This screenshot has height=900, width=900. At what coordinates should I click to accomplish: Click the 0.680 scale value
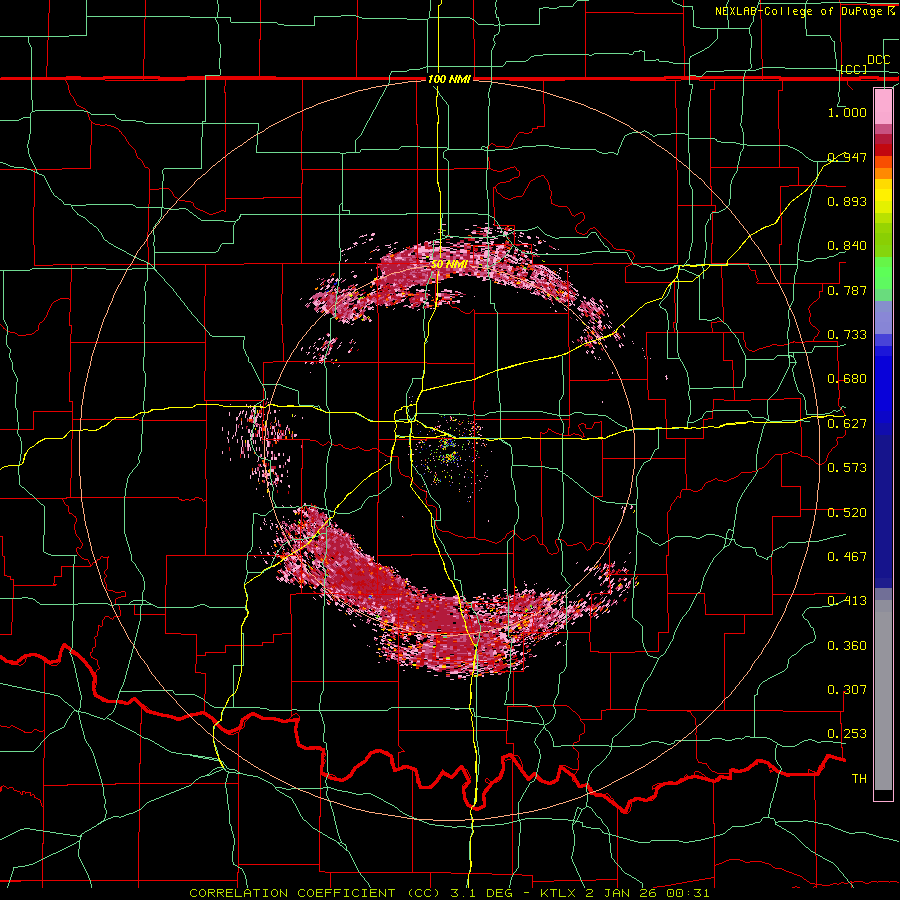847,379
